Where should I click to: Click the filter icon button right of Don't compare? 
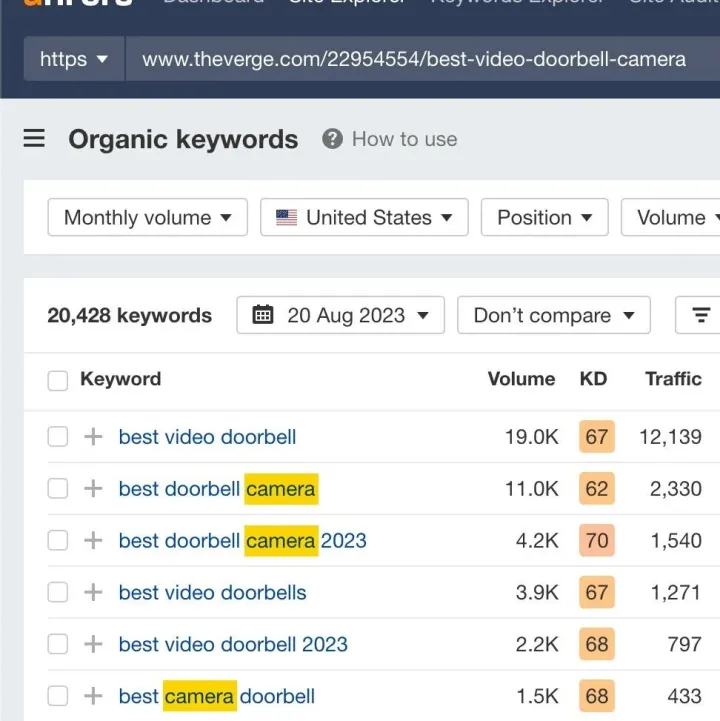[700, 315]
